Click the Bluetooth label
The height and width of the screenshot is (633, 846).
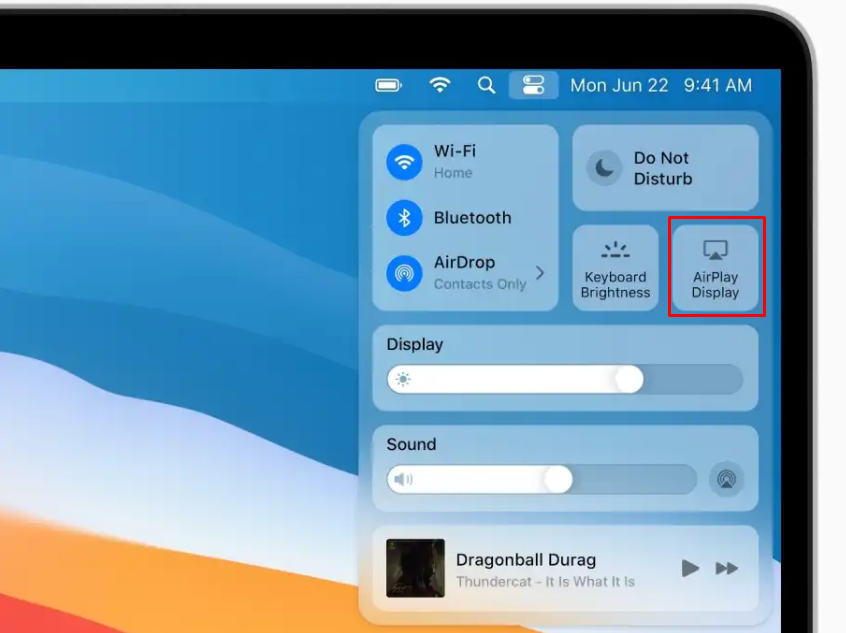473,218
